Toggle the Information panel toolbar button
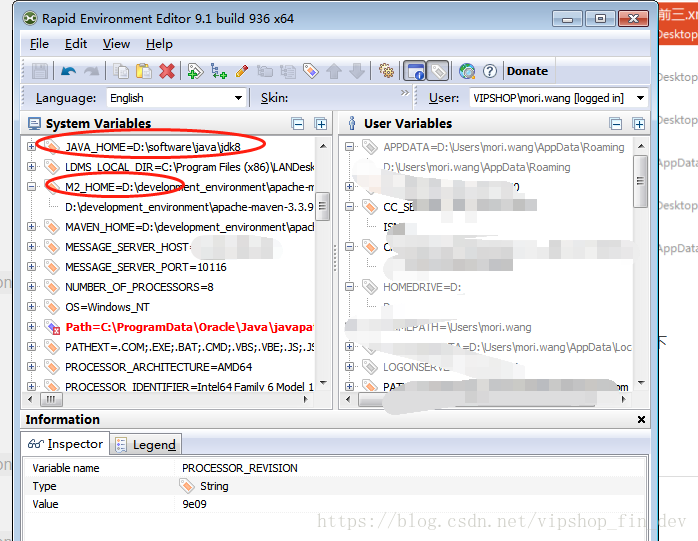Viewport: 698px width, 541px height. (415, 71)
